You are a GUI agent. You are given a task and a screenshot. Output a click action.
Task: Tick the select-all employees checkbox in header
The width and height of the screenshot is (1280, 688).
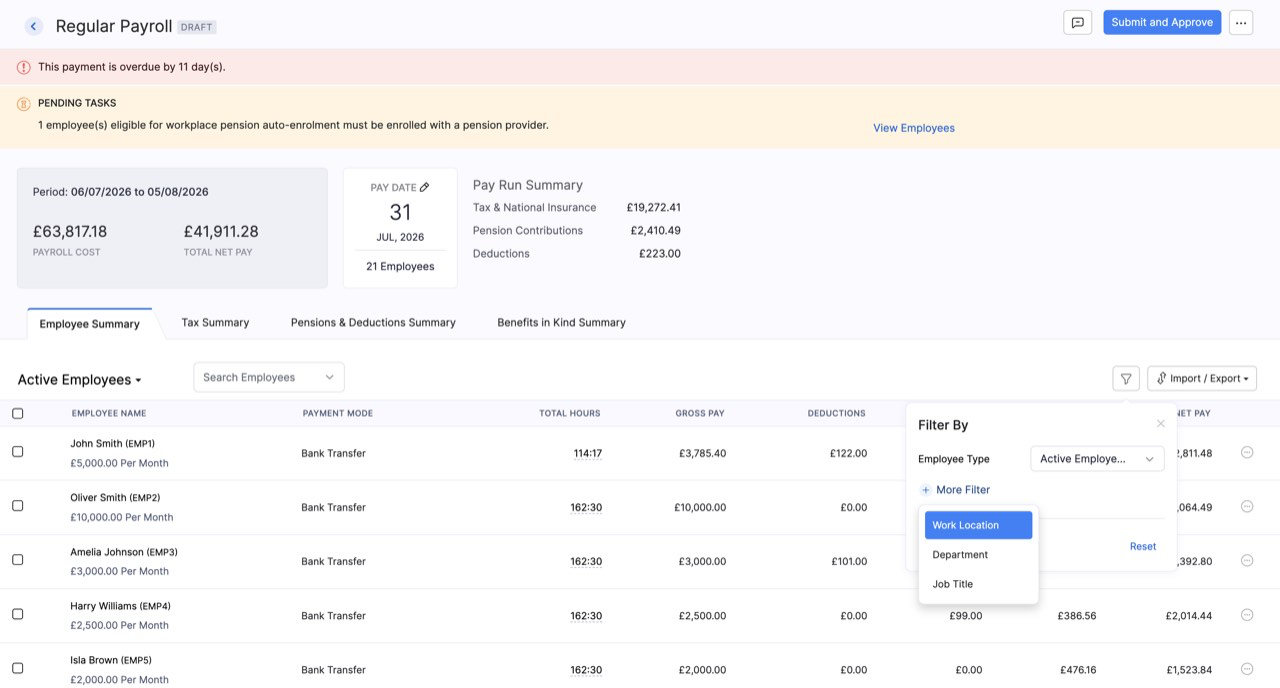[x=17, y=413]
